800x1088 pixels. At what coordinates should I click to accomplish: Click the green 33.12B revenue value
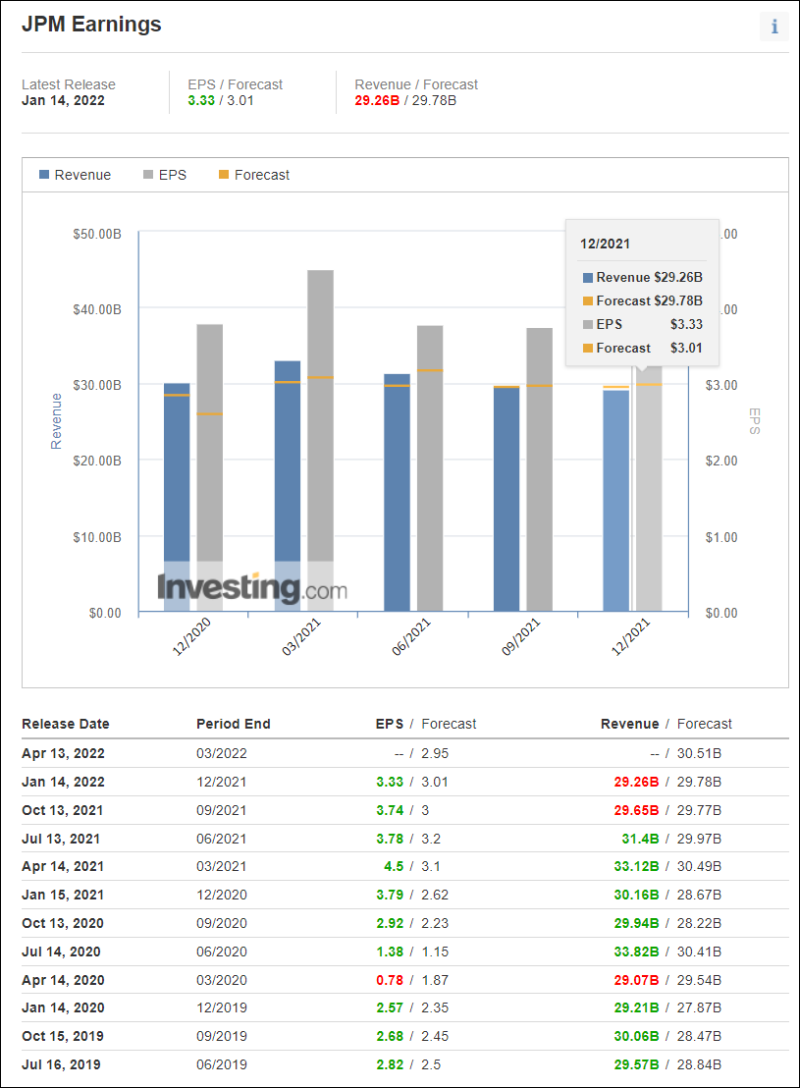636,867
